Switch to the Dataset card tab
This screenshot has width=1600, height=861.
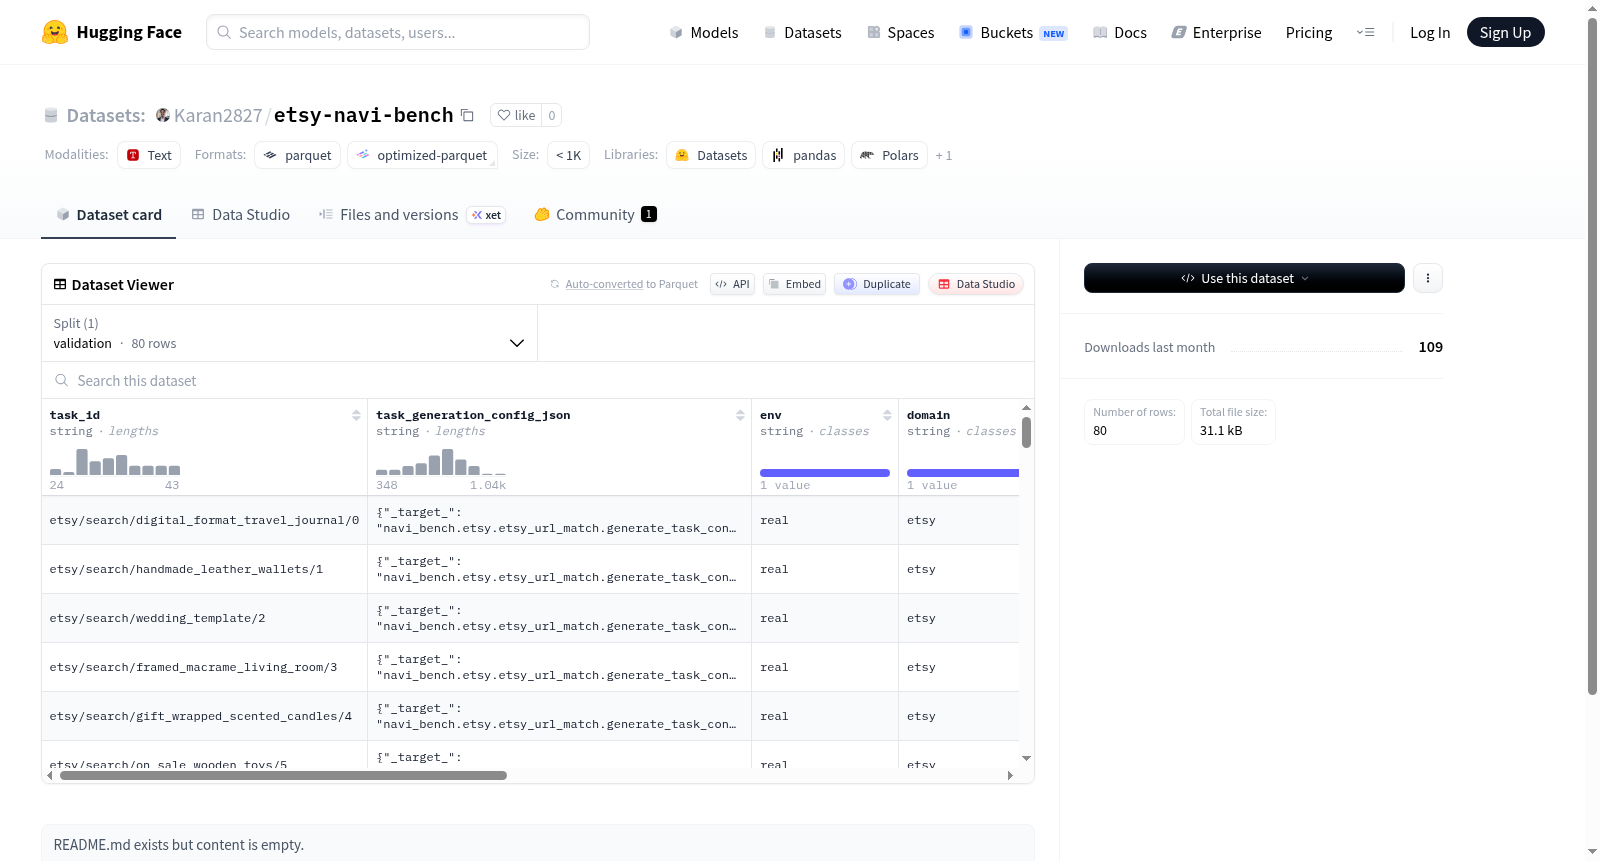pos(109,214)
